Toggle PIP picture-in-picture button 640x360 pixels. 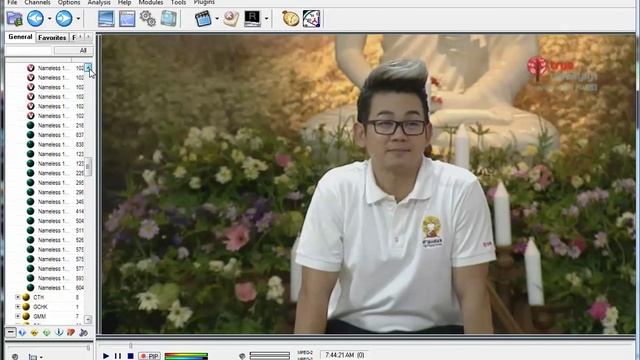click(149, 356)
